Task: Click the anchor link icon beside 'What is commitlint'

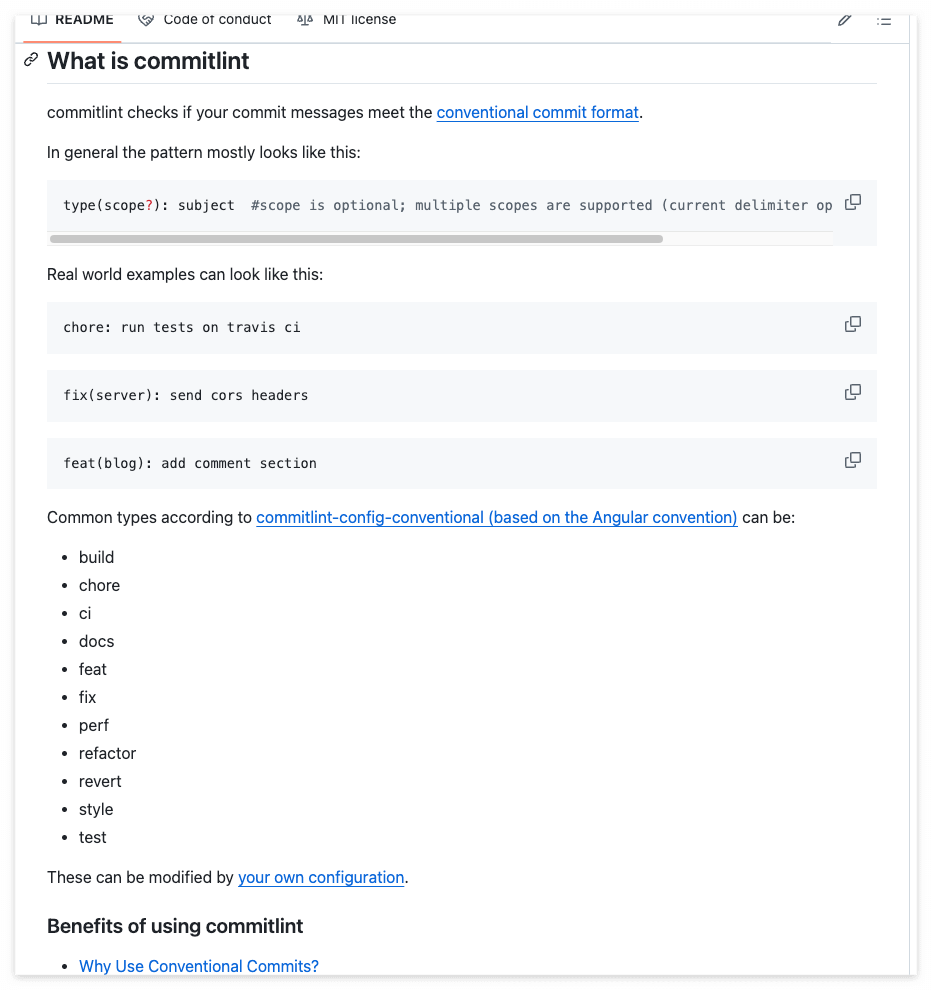Action: (30, 61)
